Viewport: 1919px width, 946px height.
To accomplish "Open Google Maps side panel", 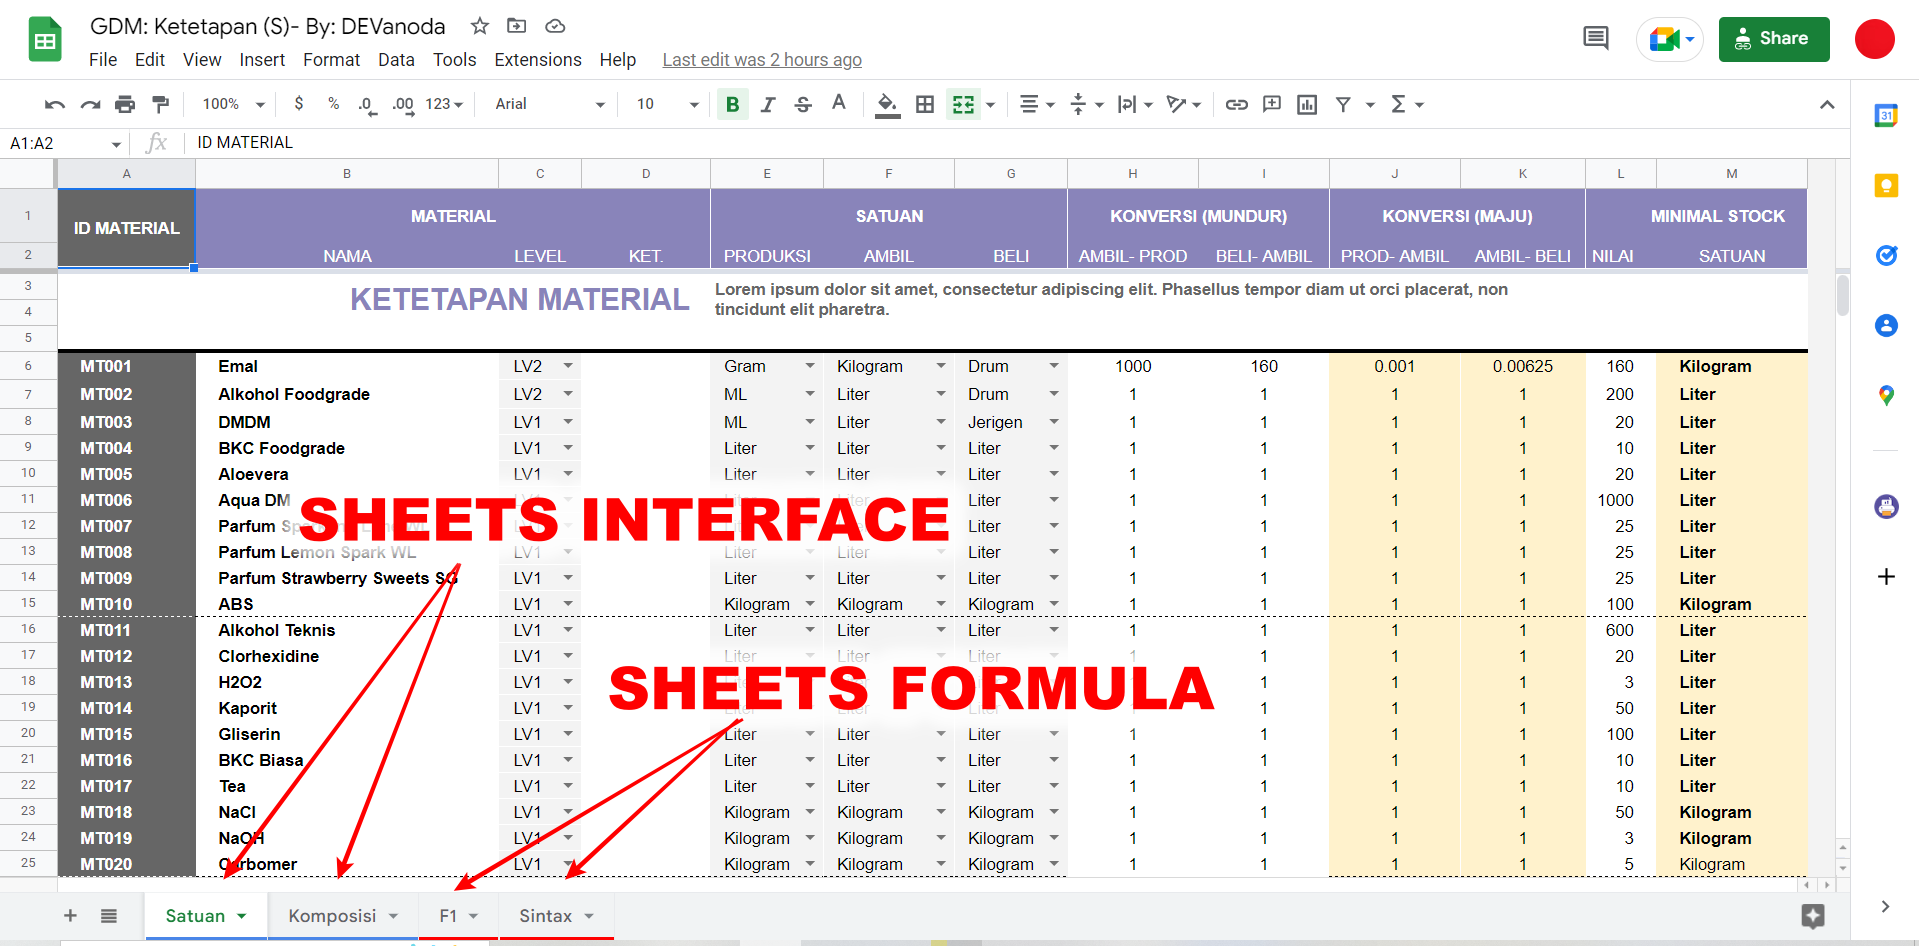I will coord(1886,395).
